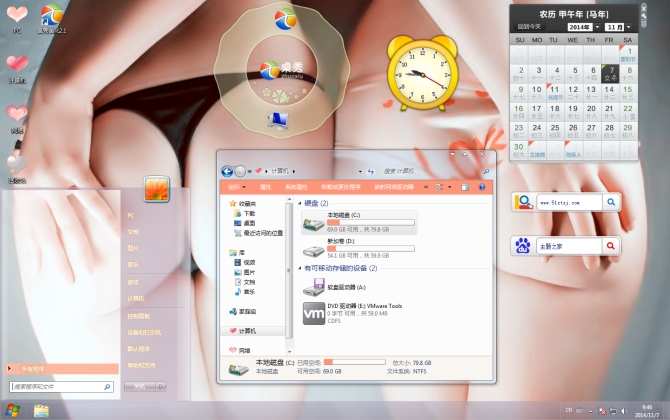Open the Explorer folder icon on taskbar

(41, 411)
